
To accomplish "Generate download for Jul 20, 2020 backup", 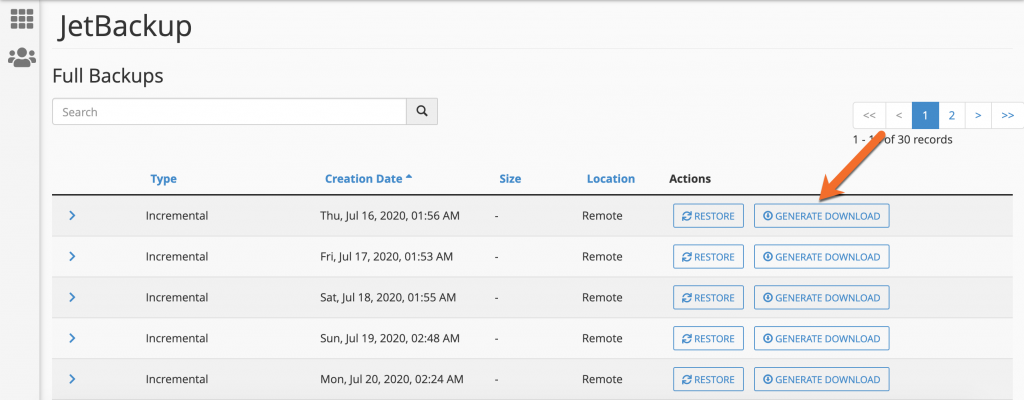I will 821,380.
